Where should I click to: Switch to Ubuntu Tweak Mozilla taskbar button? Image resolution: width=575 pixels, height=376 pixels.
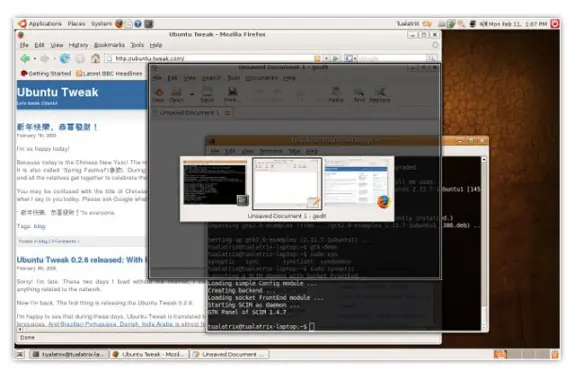click(x=150, y=354)
